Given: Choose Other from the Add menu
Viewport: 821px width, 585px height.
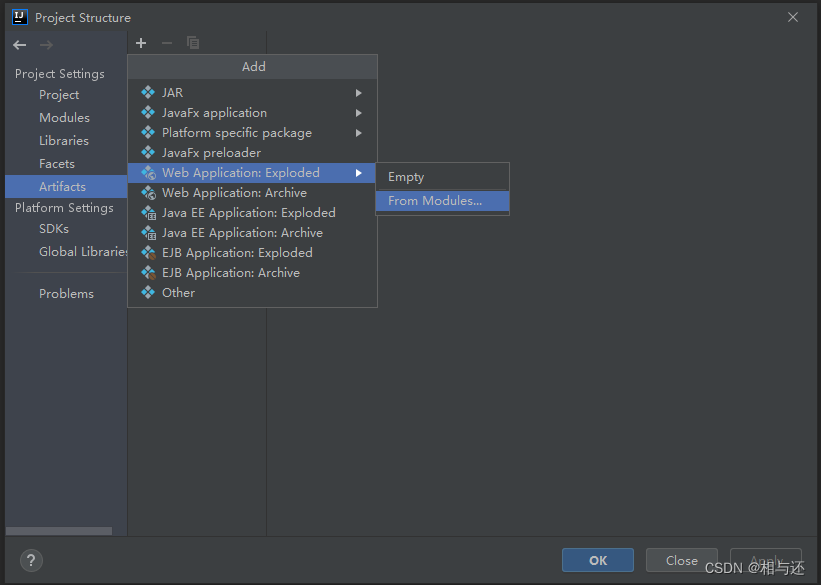Looking at the screenshot, I should point(252,292).
